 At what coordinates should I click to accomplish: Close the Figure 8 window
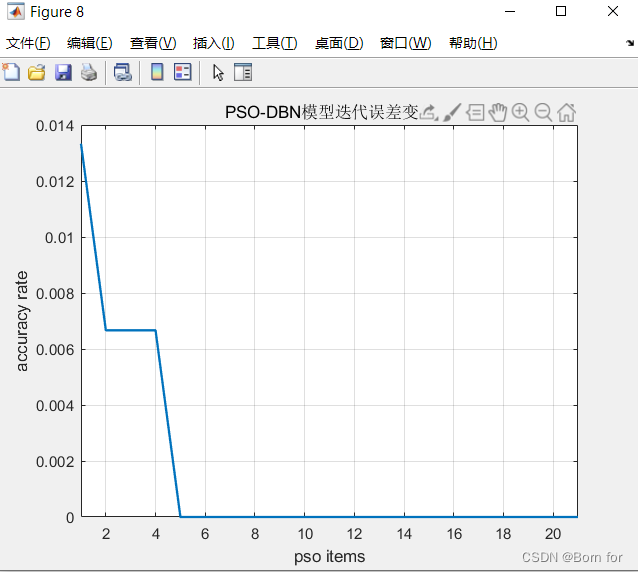tap(613, 11)
